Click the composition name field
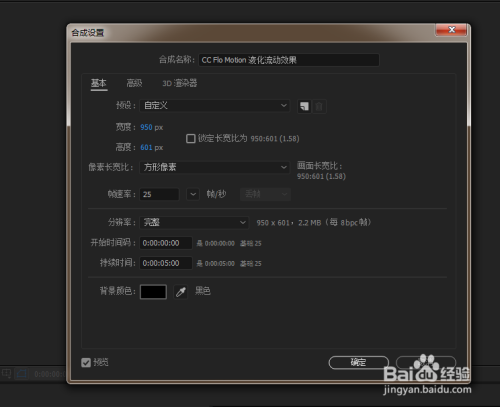500x407 pixels. pyautogui.click(x=289, y=60)
